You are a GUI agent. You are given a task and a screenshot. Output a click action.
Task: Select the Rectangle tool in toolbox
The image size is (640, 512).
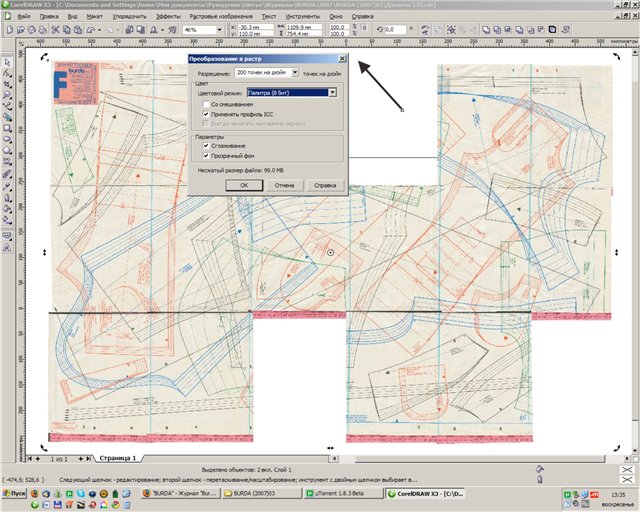(7, 128)
